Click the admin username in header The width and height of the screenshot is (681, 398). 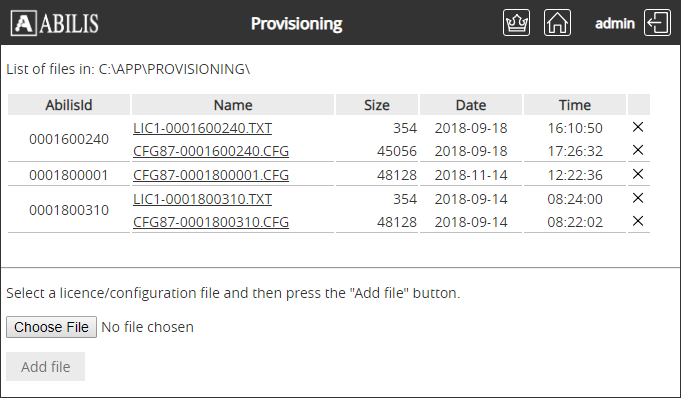(615, 23)
